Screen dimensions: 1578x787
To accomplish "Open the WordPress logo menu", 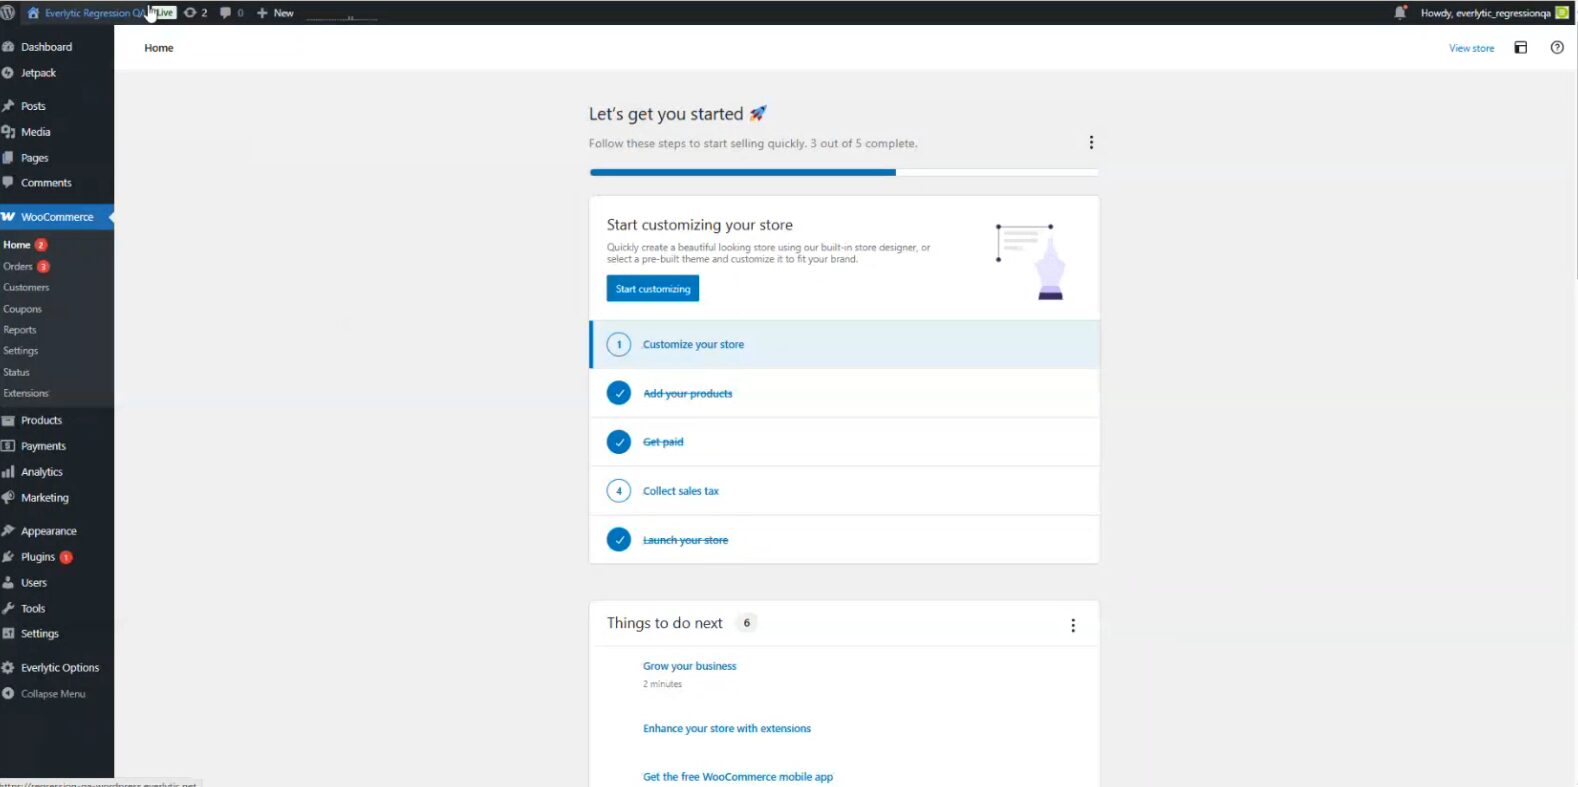I will [8, 13].
